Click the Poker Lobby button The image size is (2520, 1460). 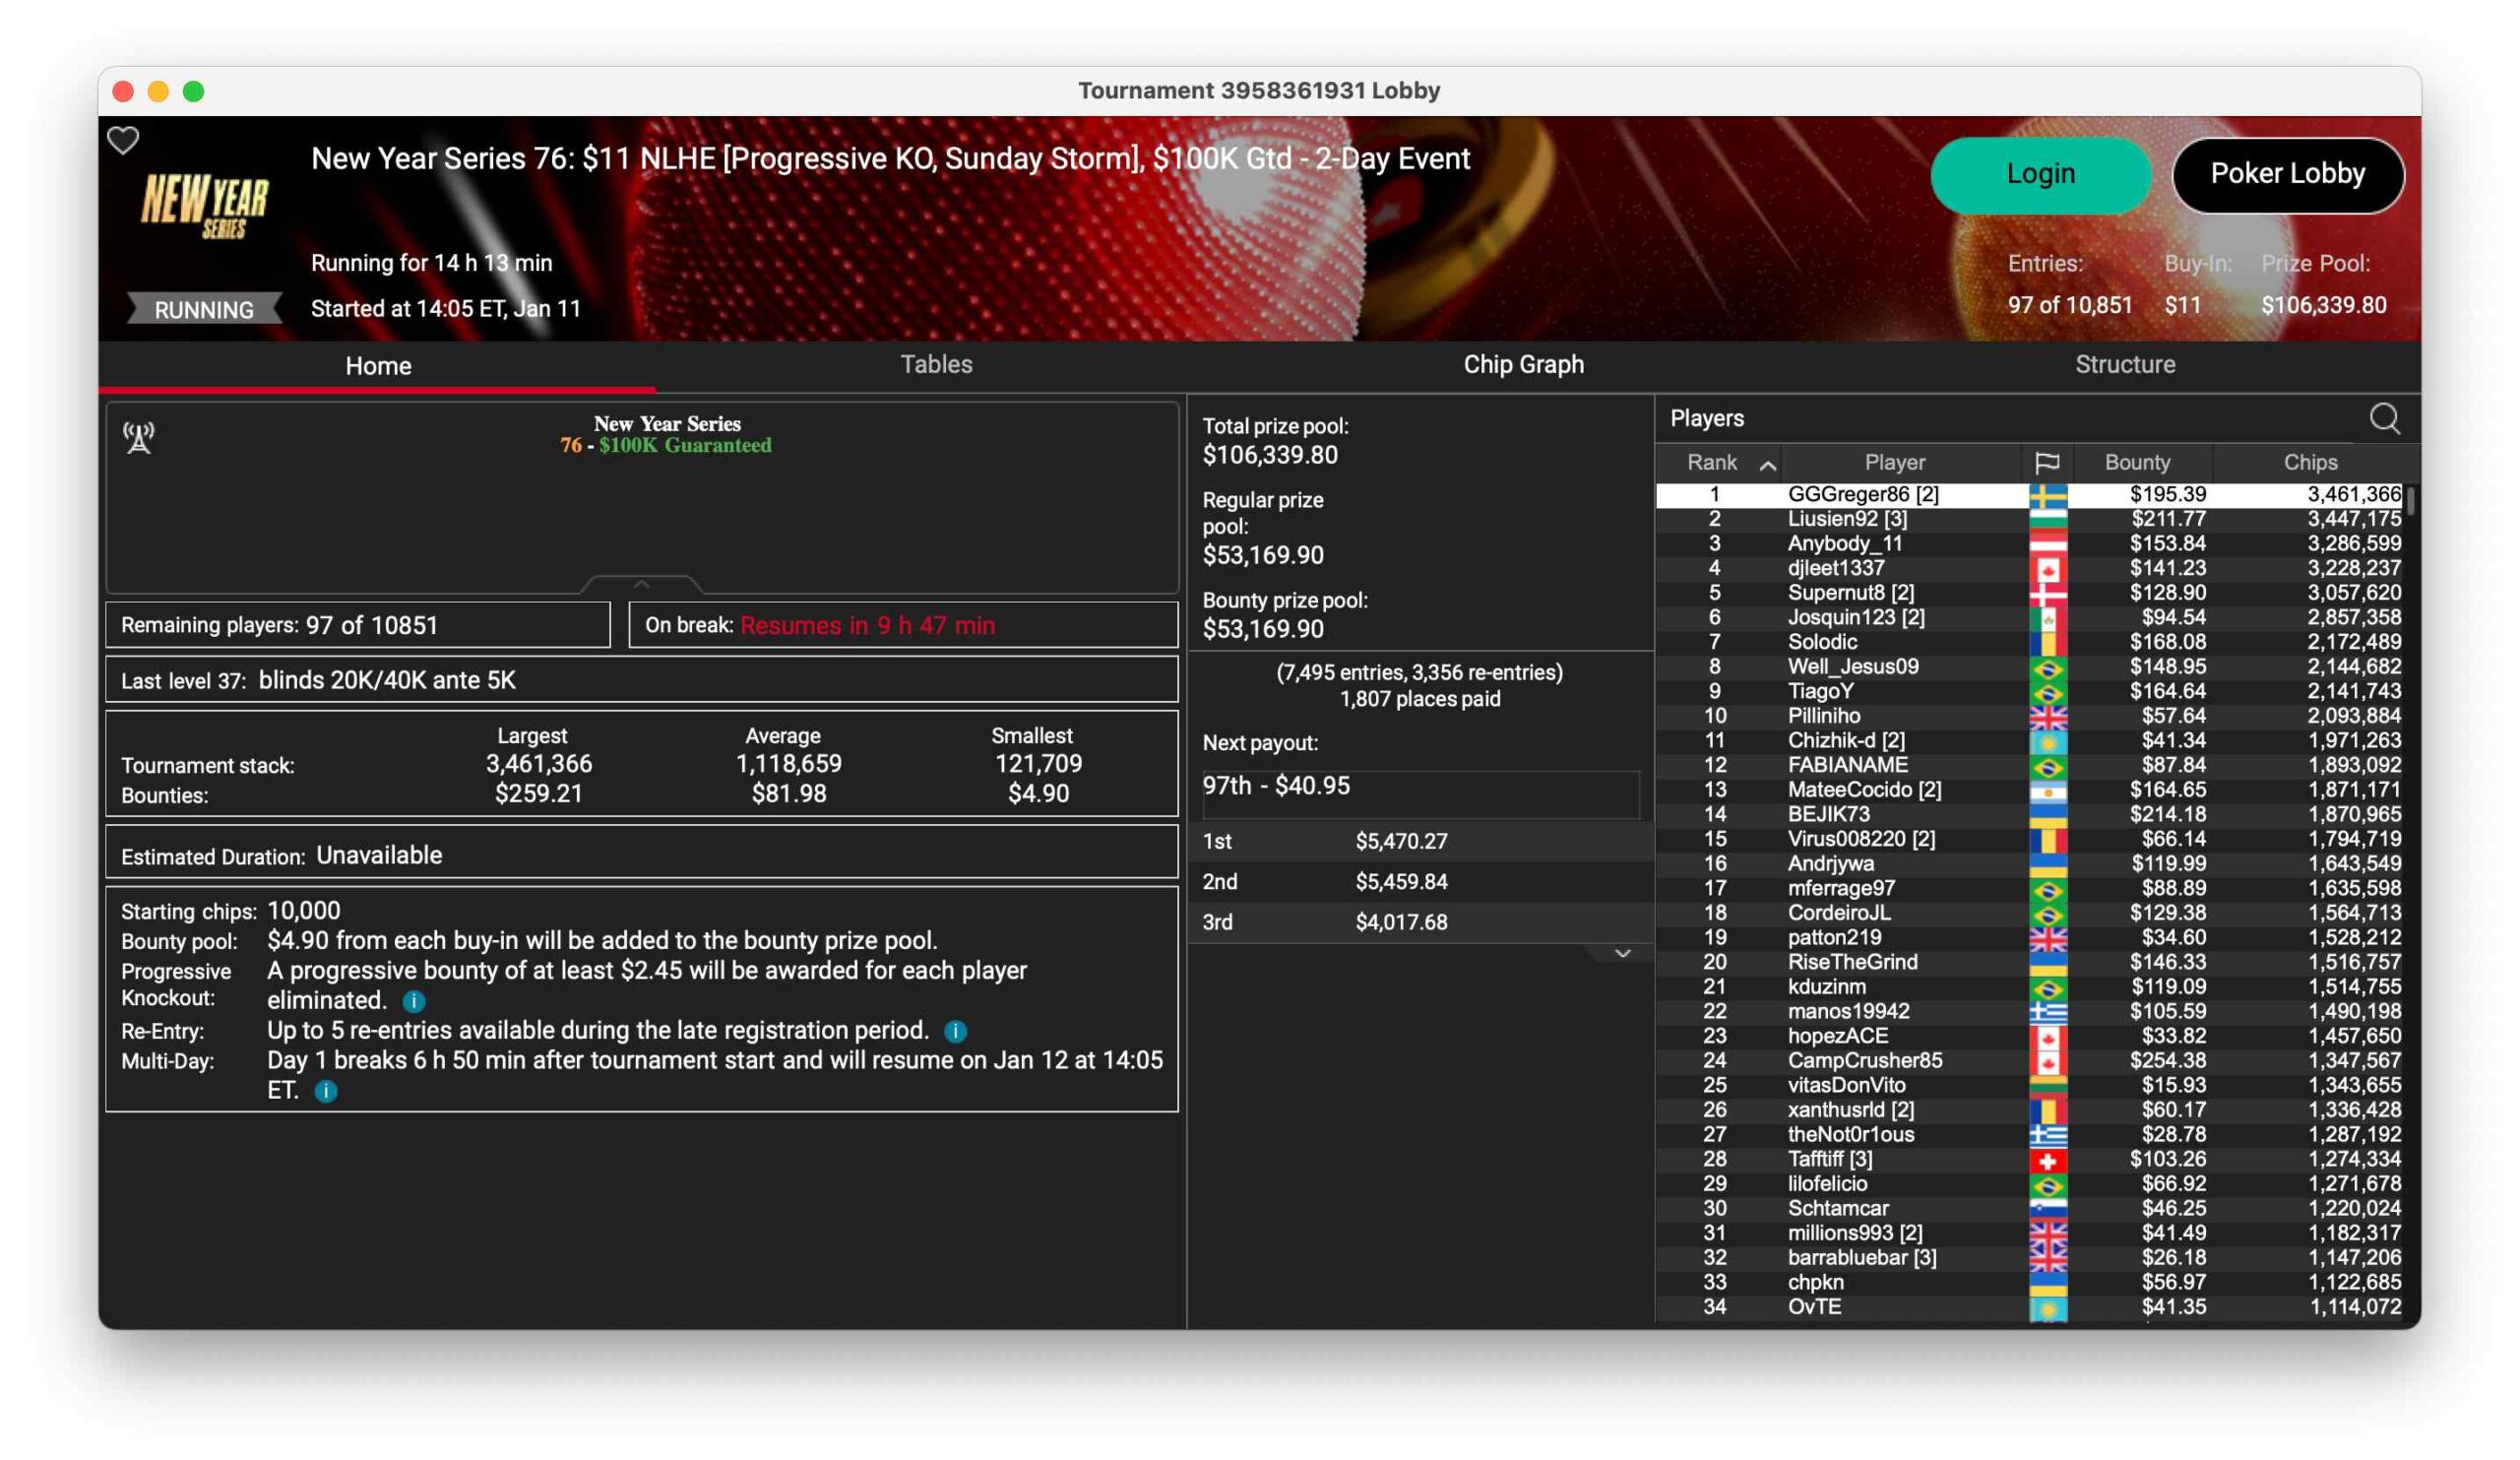[2287, 174]
